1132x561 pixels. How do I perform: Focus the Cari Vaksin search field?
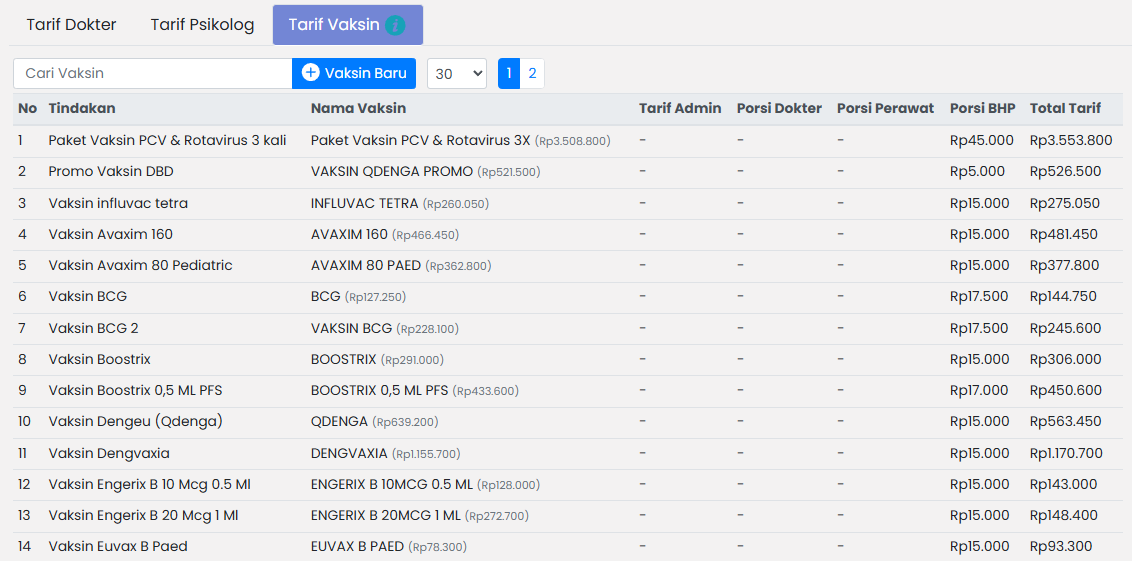(x=152, y=73)
